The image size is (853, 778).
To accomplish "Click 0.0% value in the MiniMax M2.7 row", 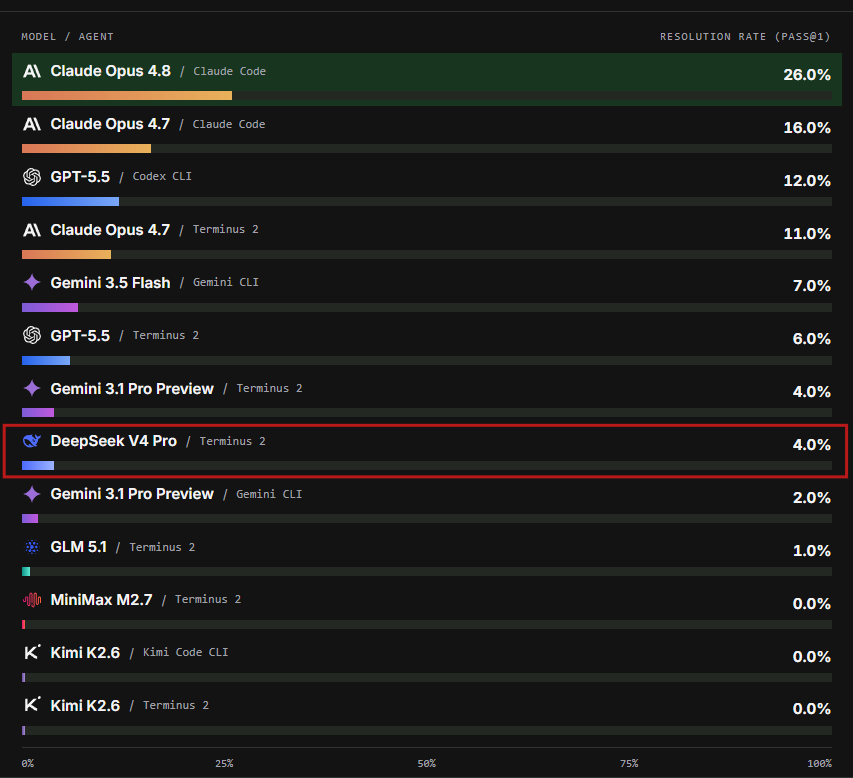I will point(812,604).
